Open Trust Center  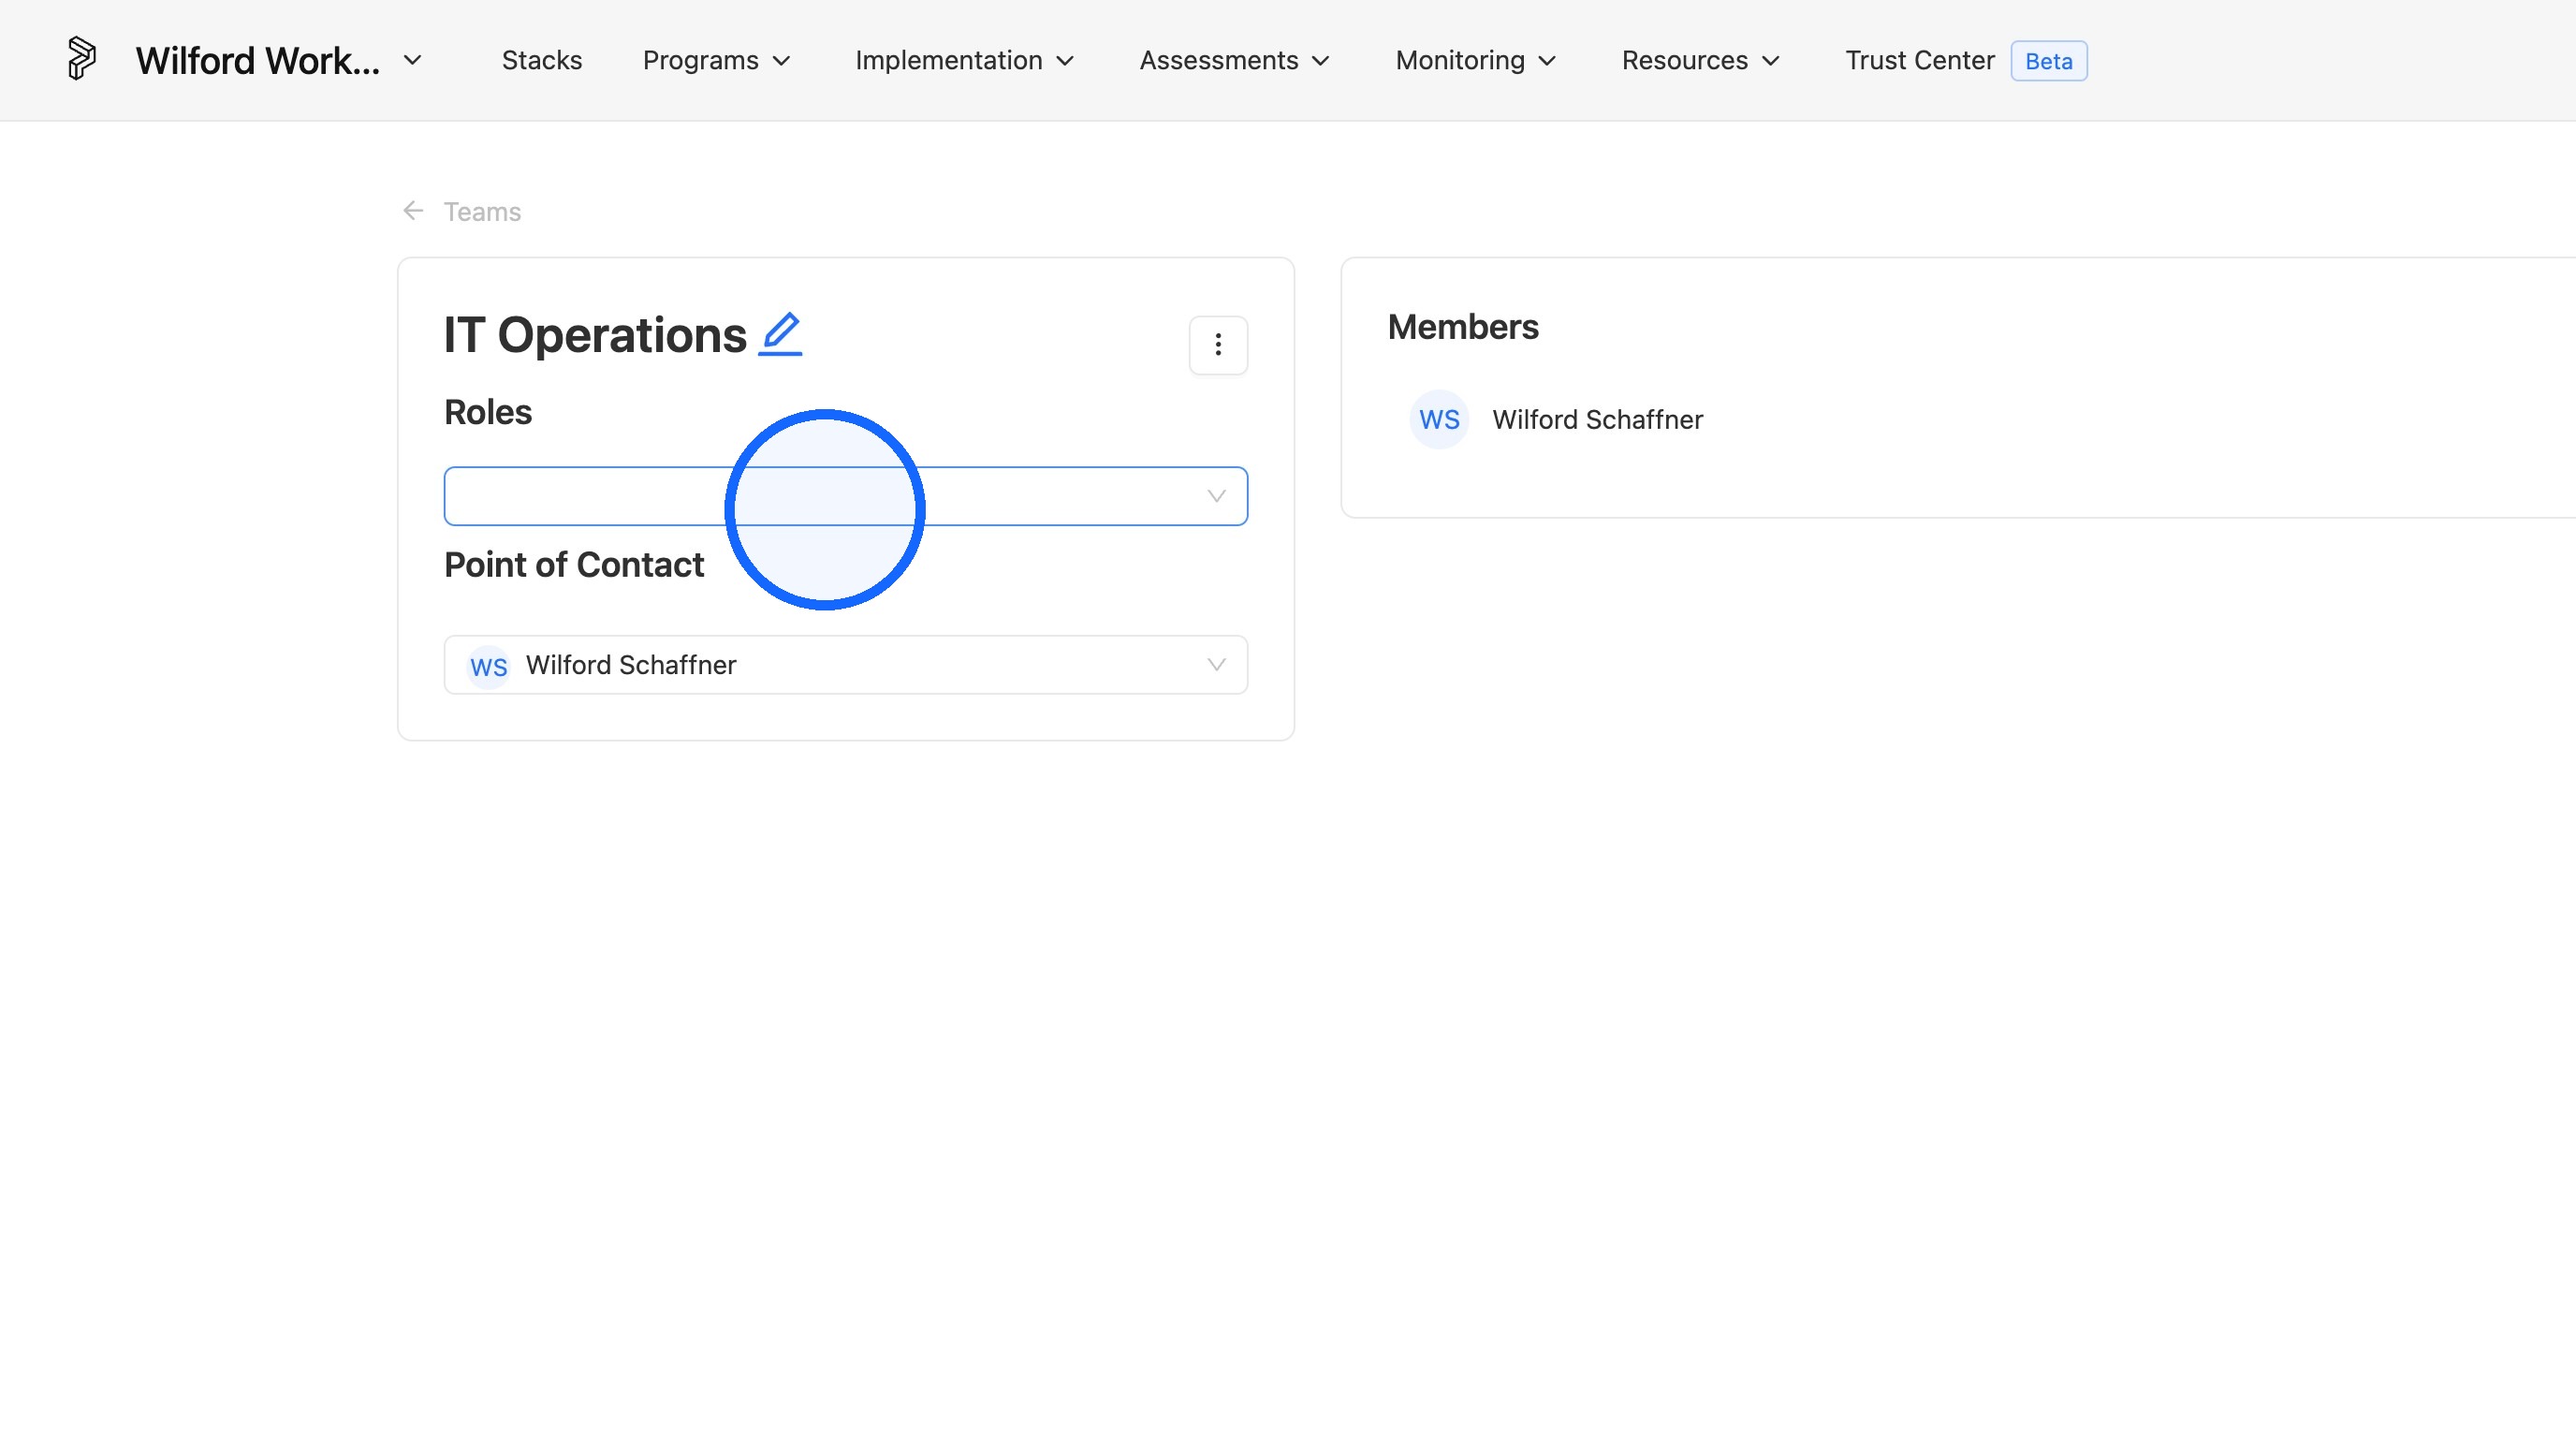tap(1919, 60)
